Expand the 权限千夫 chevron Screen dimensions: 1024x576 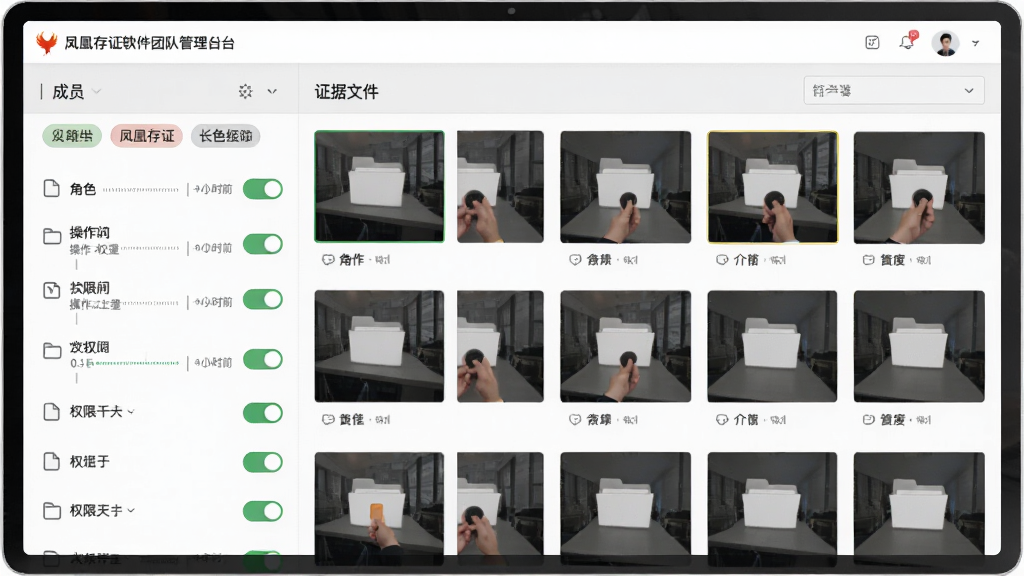click(131, 412)
